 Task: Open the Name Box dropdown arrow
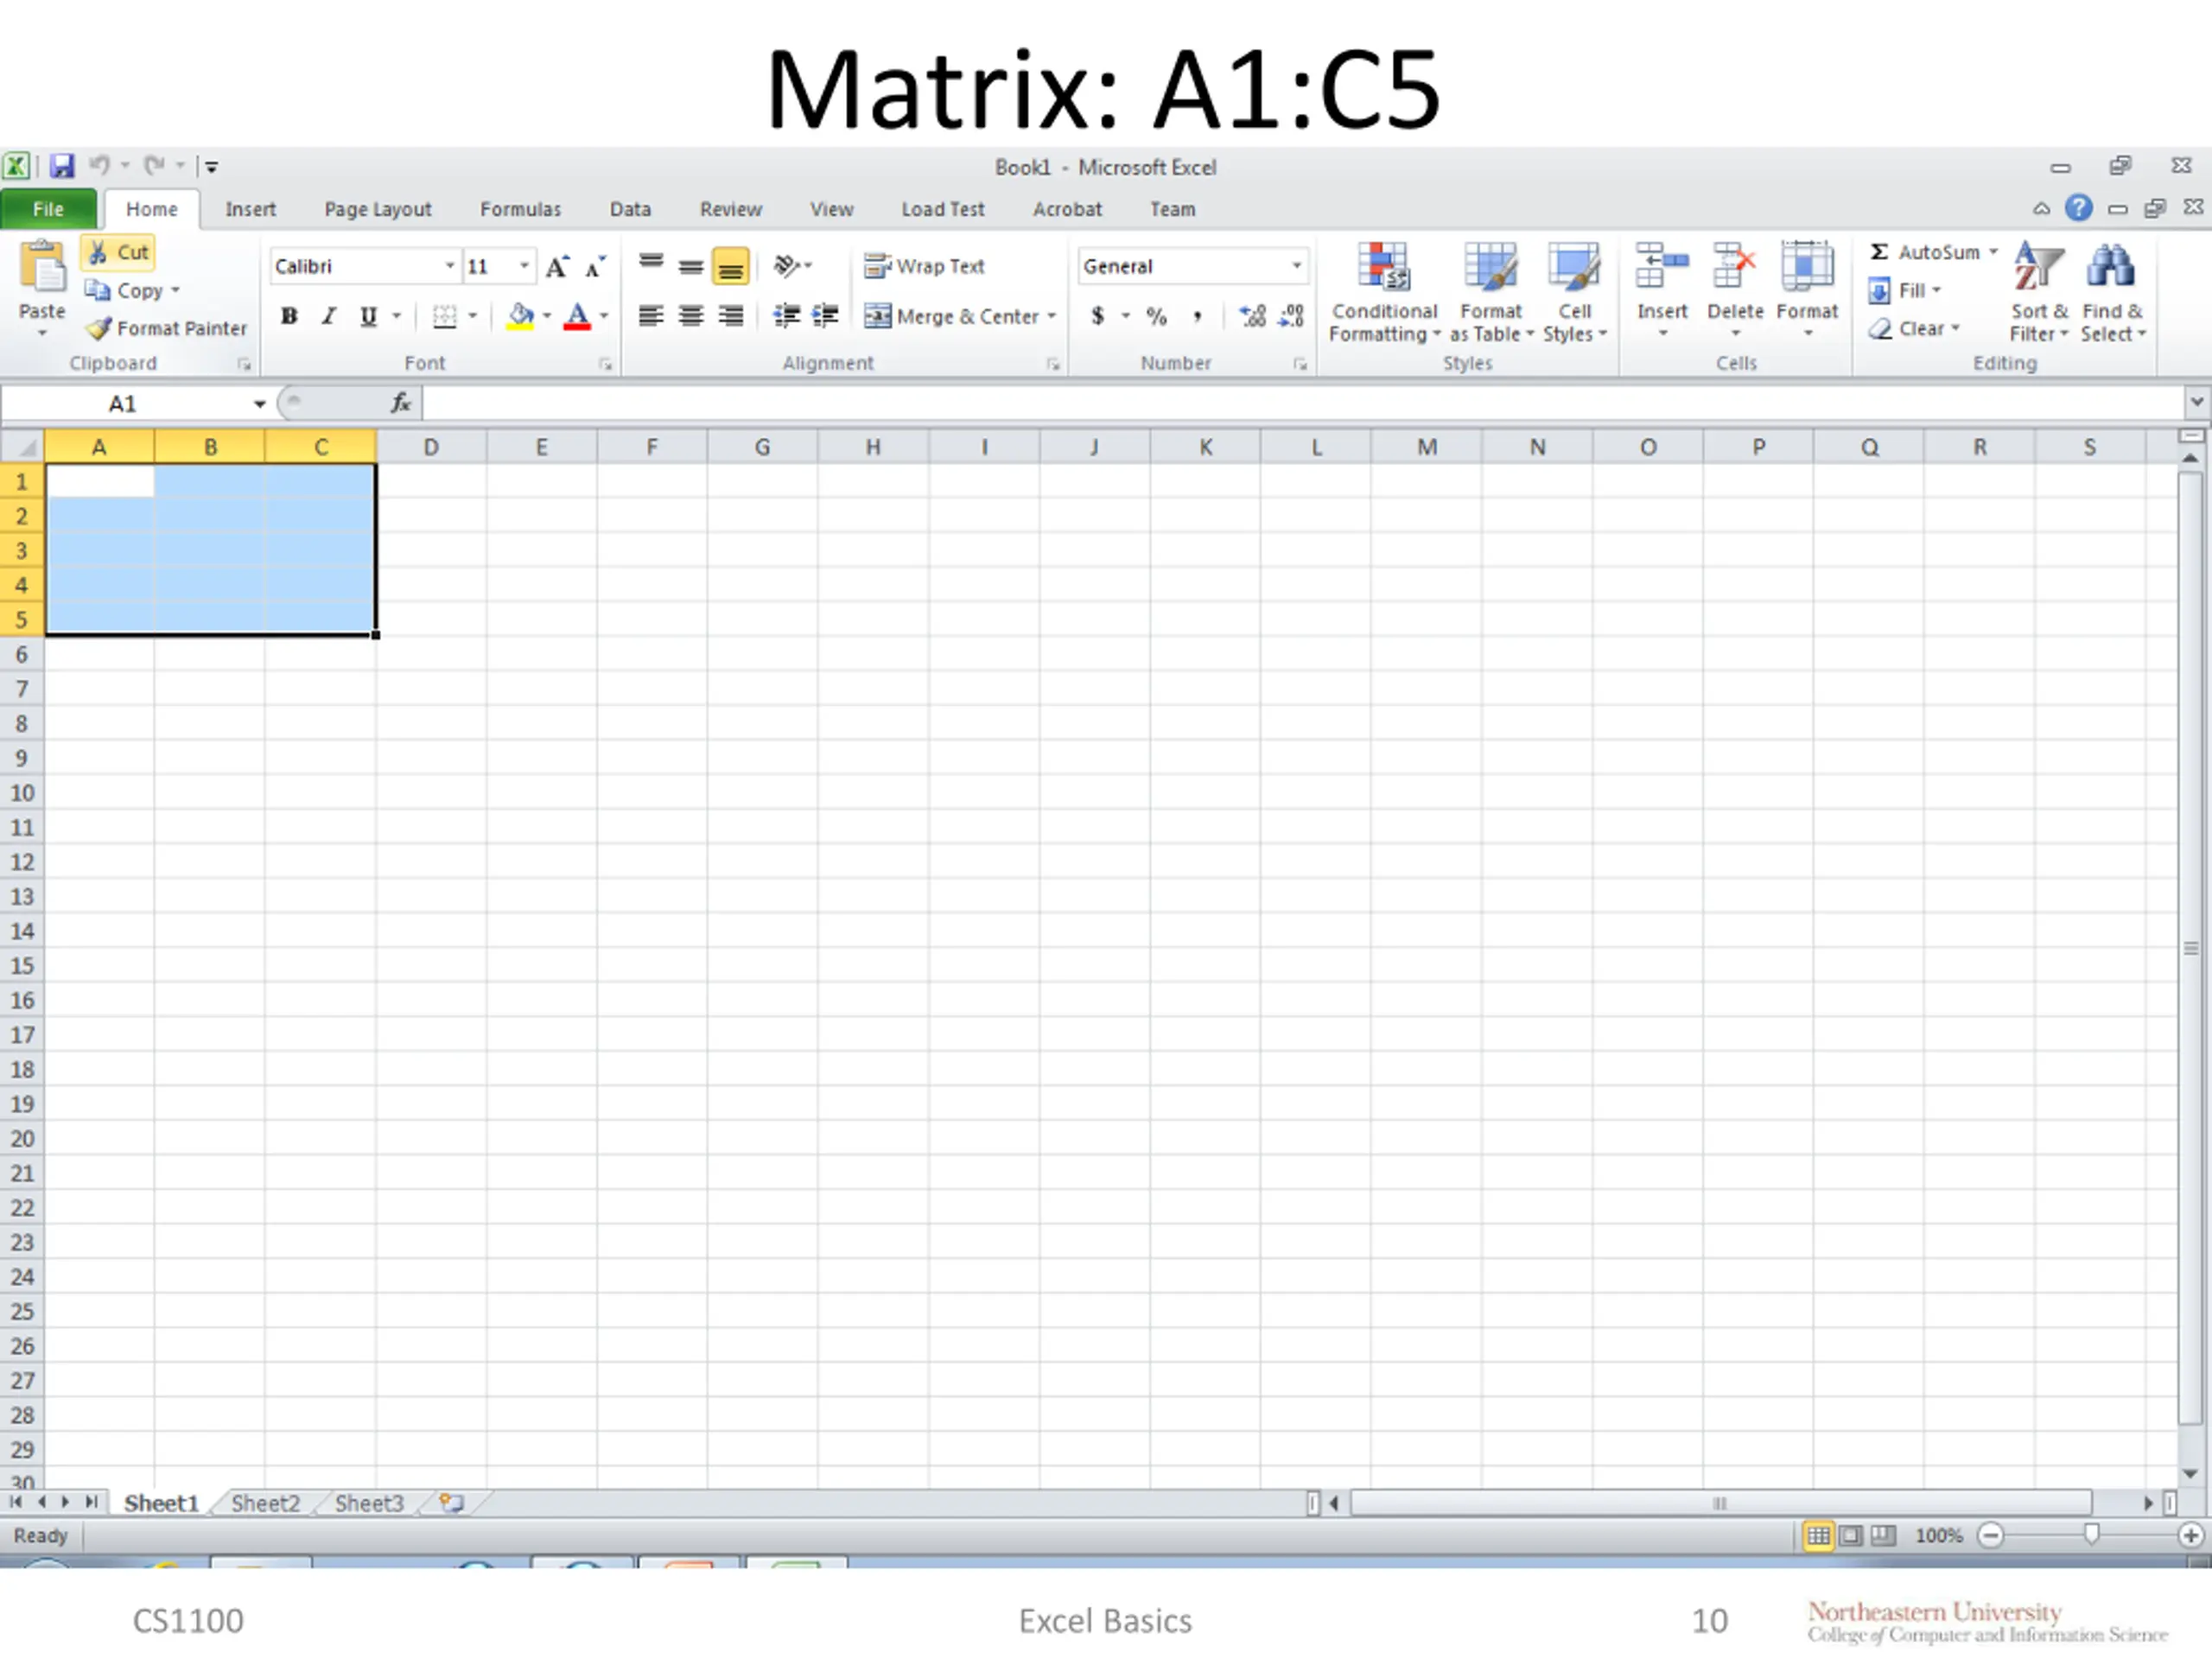(x=259, y=404)
